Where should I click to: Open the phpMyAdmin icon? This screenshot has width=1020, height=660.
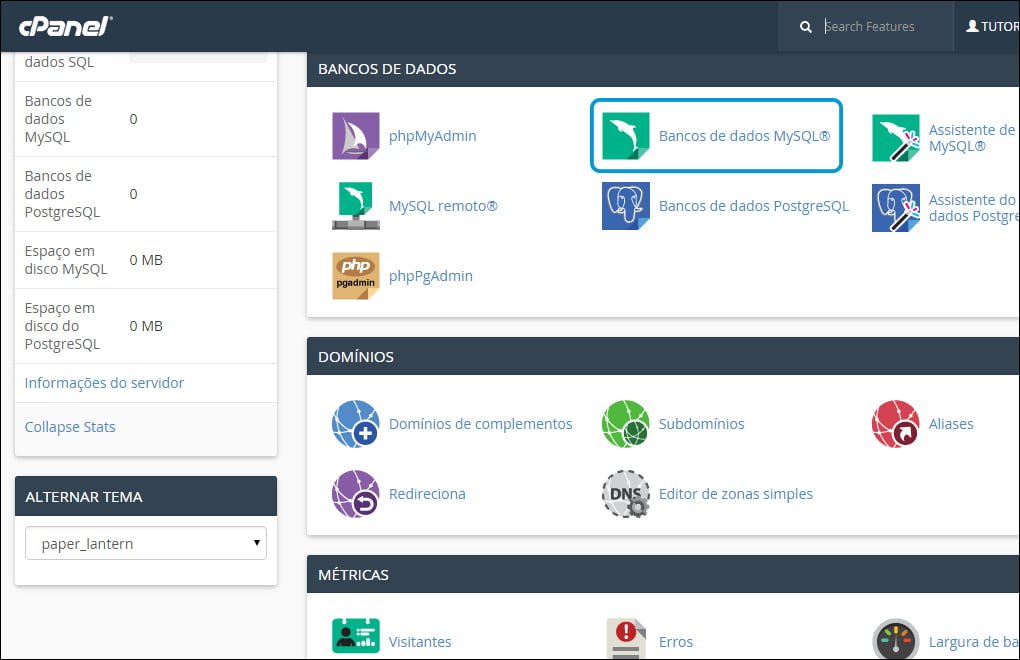[x=356, y=136]
